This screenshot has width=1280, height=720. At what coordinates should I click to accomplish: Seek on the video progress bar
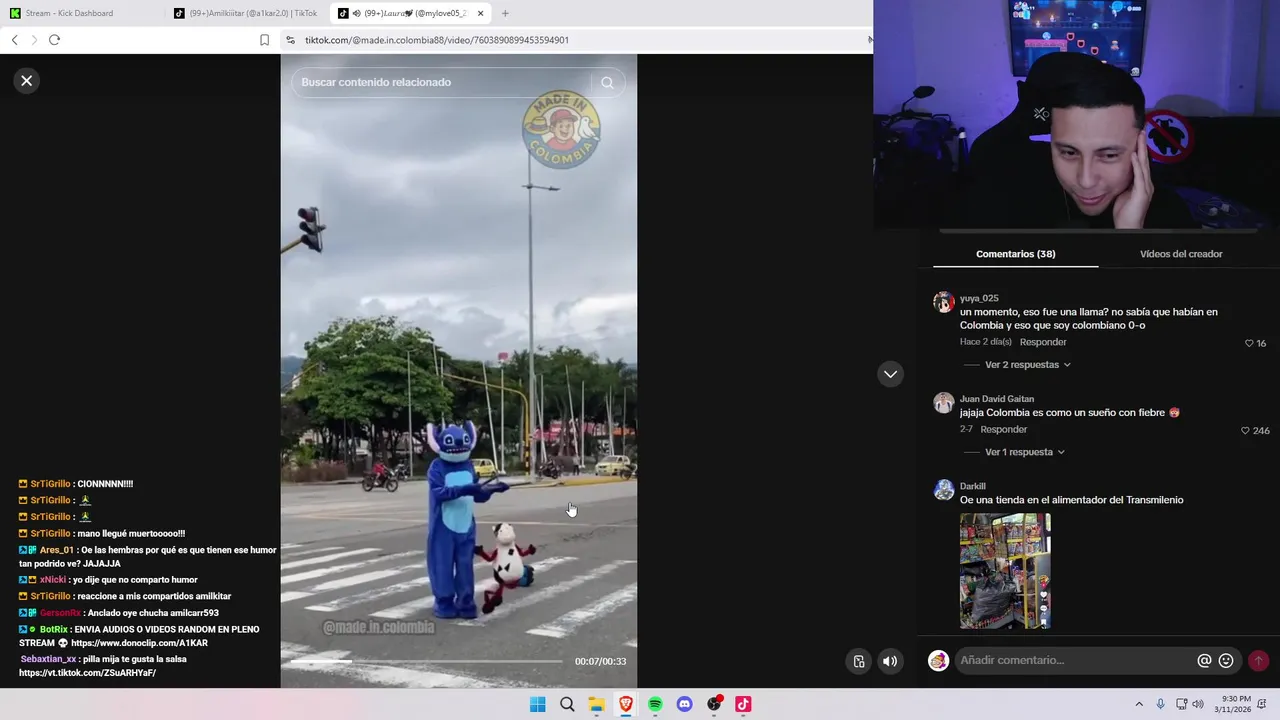point(426,661)
